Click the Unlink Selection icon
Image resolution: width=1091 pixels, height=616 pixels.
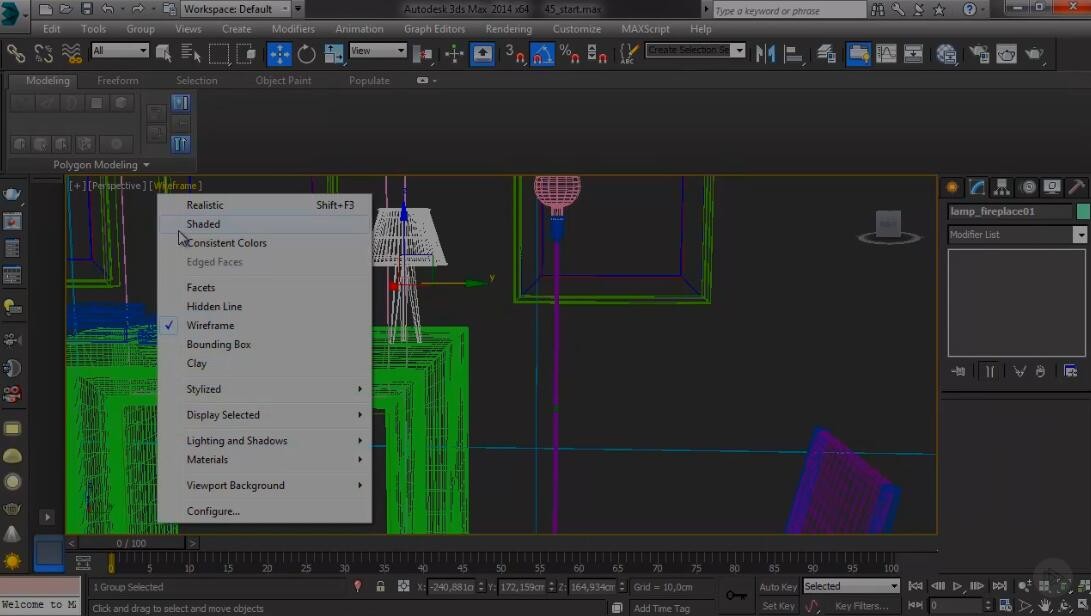pos(43,53)
